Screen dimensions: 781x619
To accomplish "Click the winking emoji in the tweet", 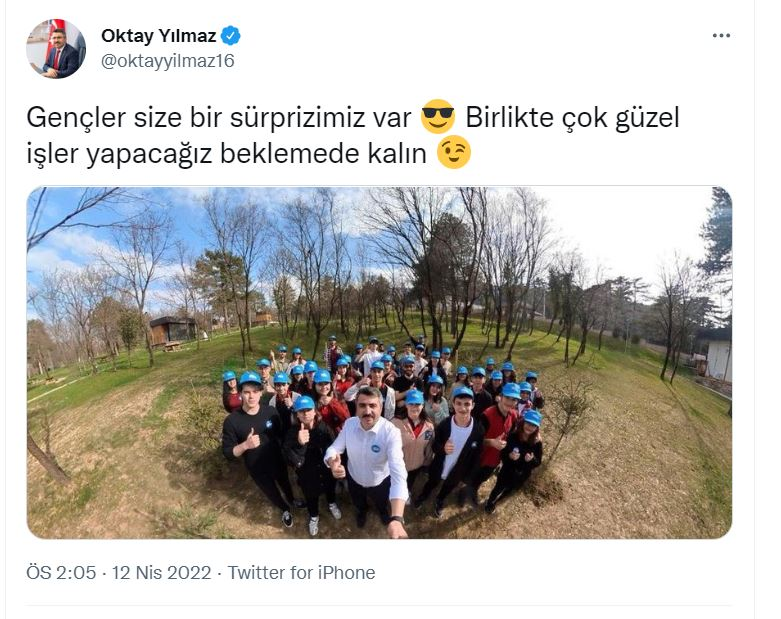I will pyautogui.click(x=453, y=152).
